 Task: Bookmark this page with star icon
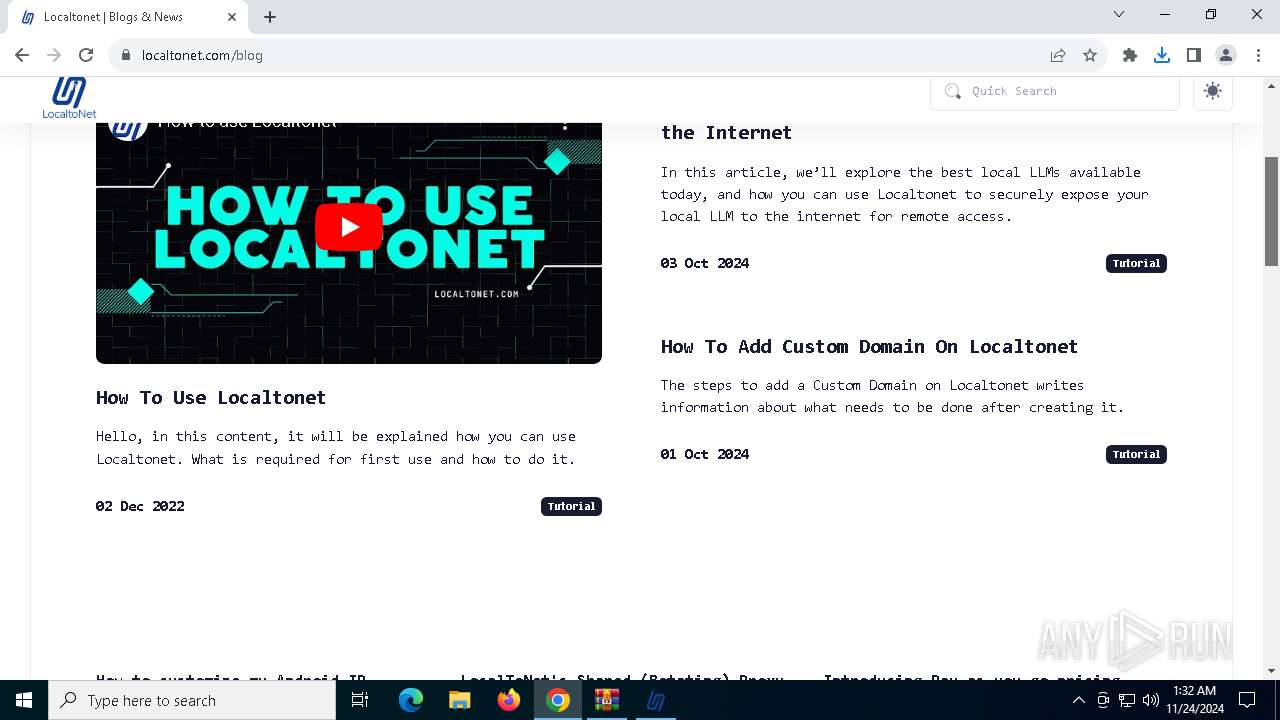1090,55
